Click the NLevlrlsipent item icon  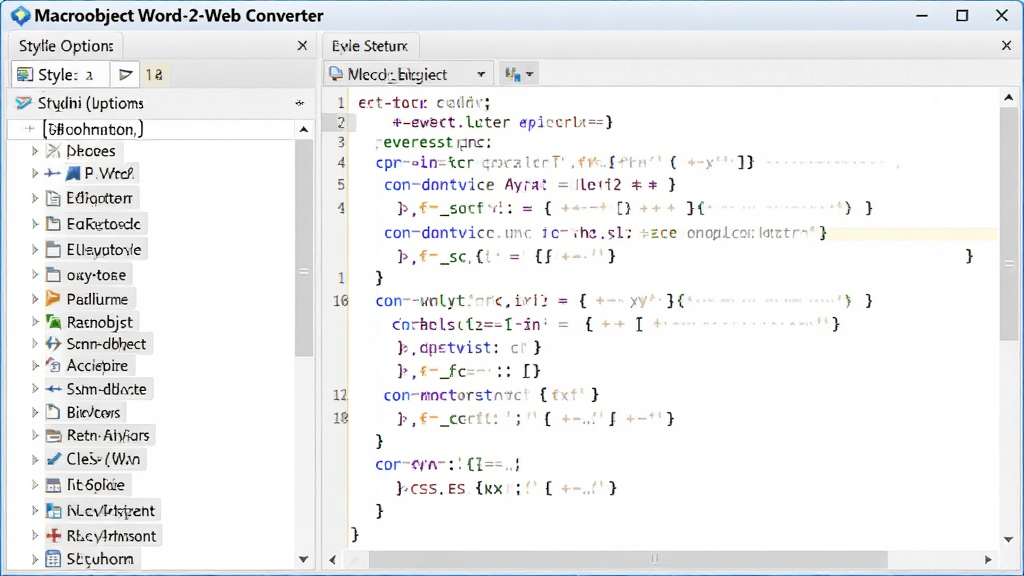pyautogui.click(x=54, y=511)
